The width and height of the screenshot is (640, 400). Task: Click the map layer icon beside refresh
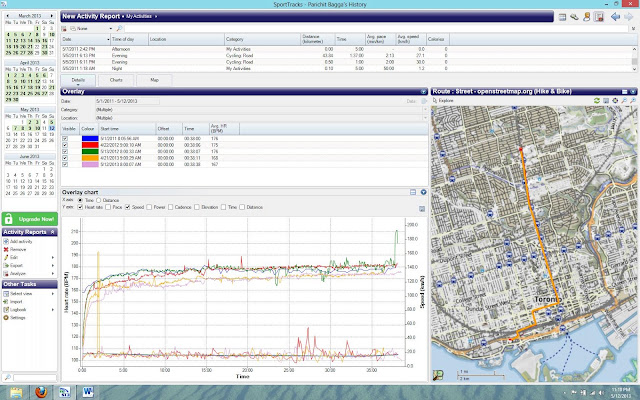[606, 100]
